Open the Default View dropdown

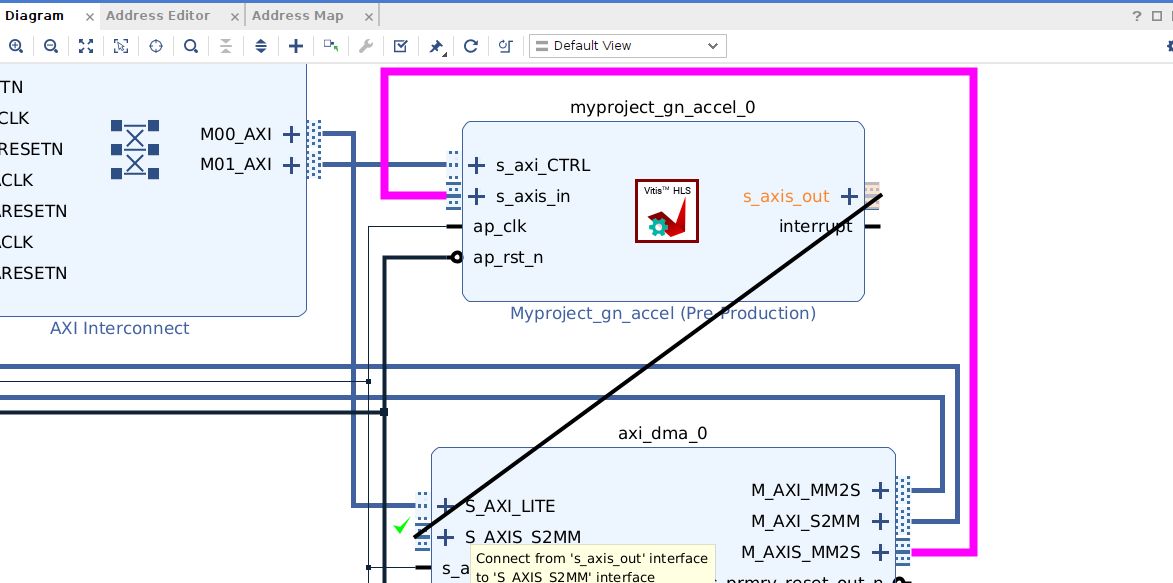pos(628,46)
